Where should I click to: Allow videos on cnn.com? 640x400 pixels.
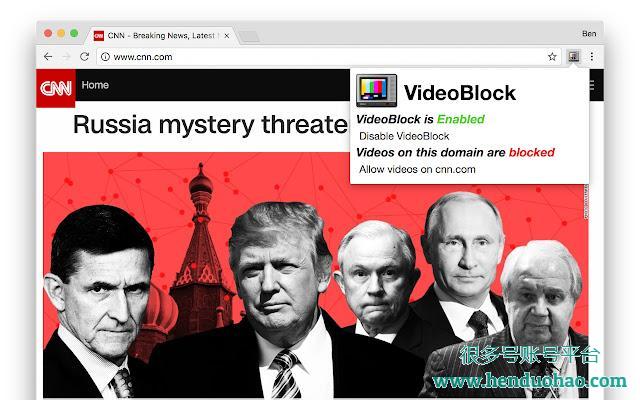click(x=417, y=169)
